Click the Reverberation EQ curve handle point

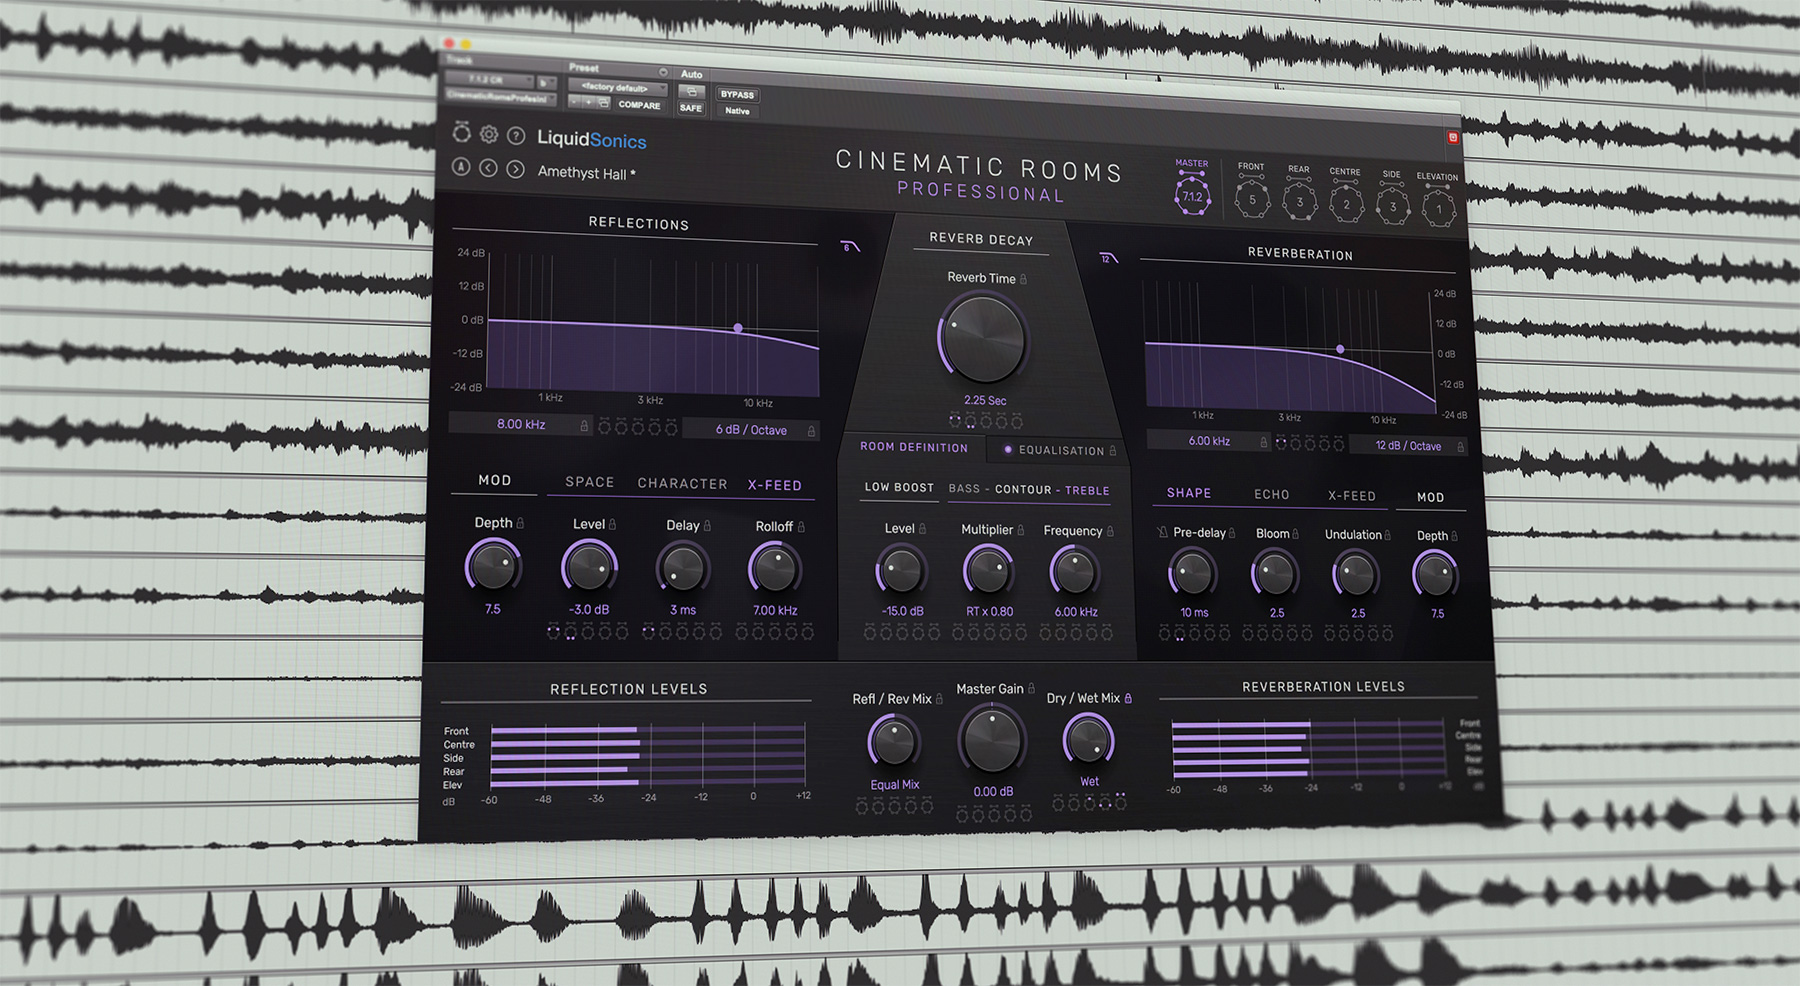pyautogui.click(x=1340, y=349)
